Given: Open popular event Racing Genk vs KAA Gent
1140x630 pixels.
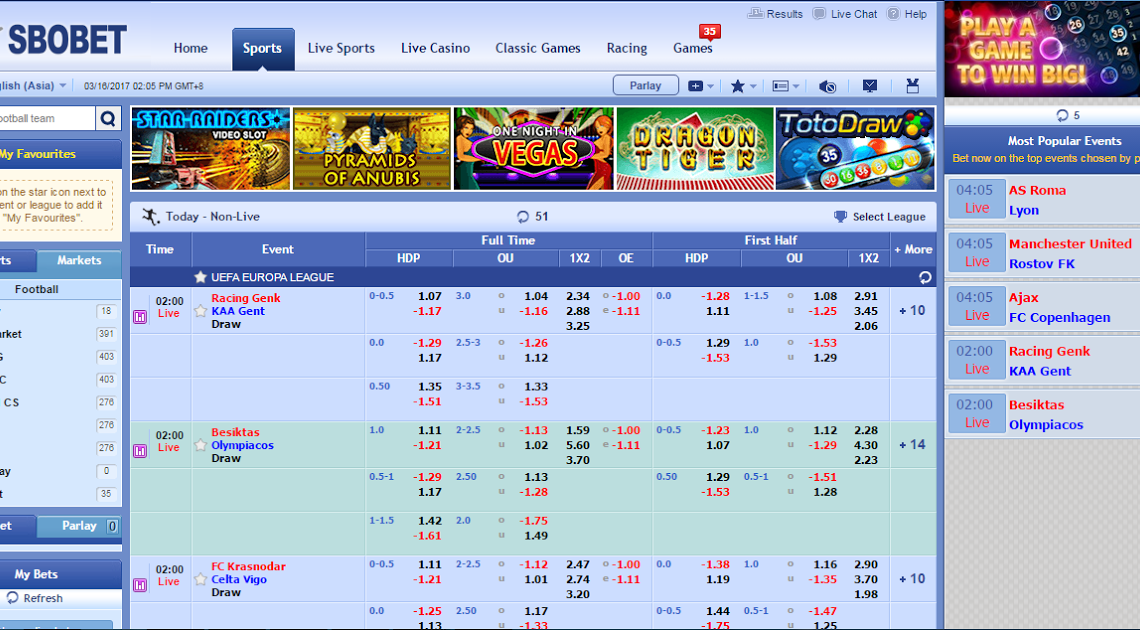Looking at the screenshot, I should pos(1043,361).
